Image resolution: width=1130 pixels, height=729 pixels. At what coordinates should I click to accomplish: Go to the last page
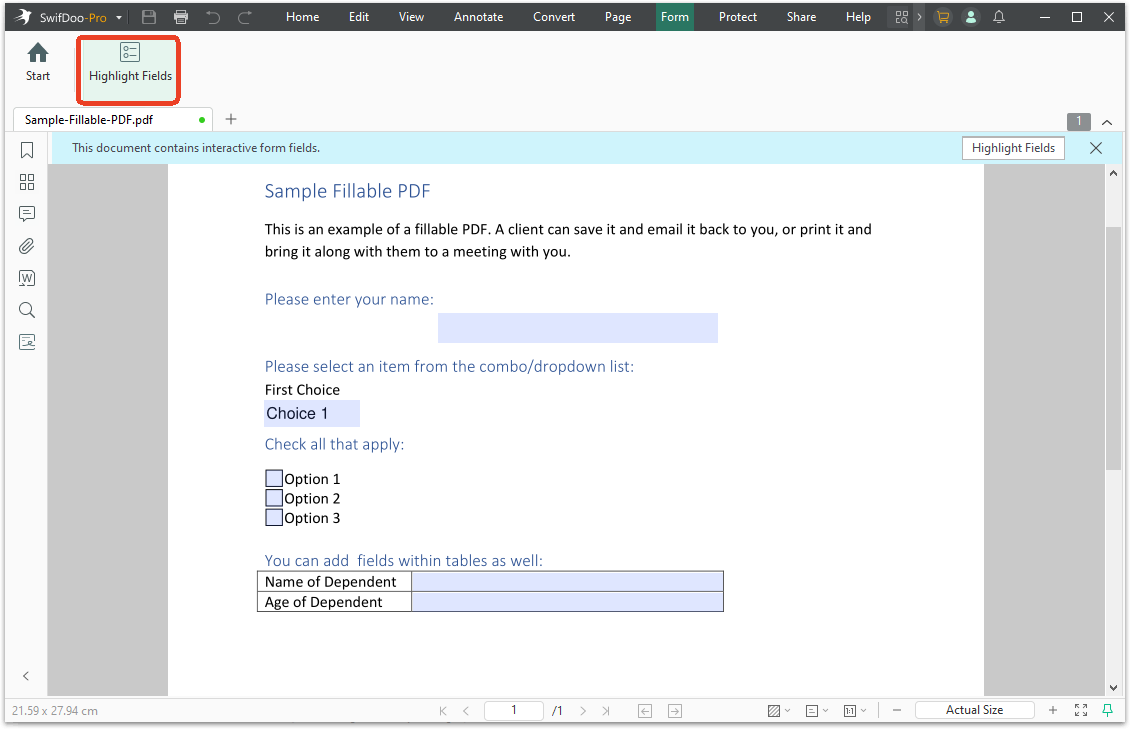[606, 711]
